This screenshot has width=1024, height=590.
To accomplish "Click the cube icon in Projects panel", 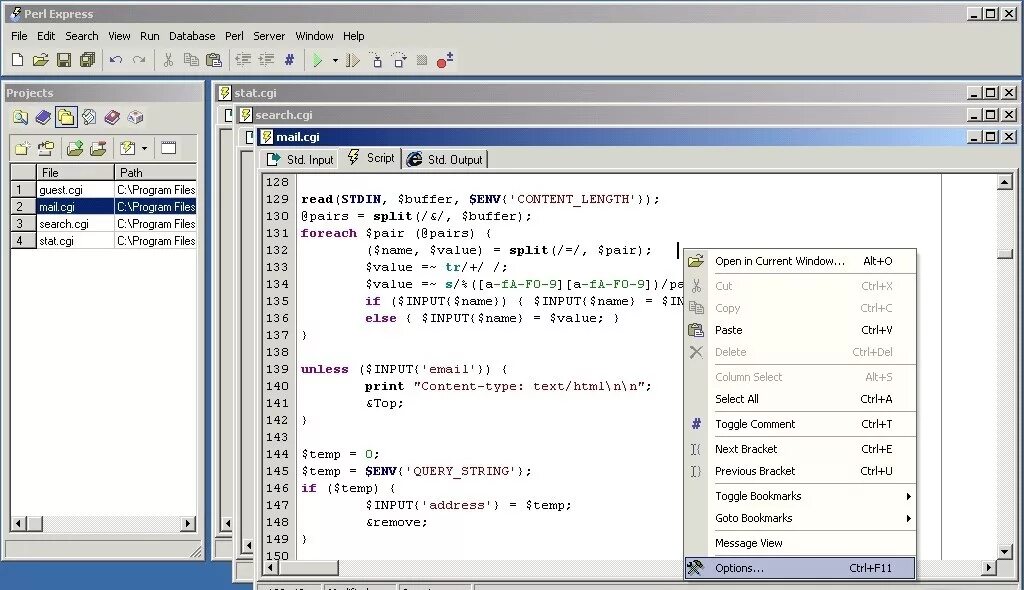I will point(135,117).
